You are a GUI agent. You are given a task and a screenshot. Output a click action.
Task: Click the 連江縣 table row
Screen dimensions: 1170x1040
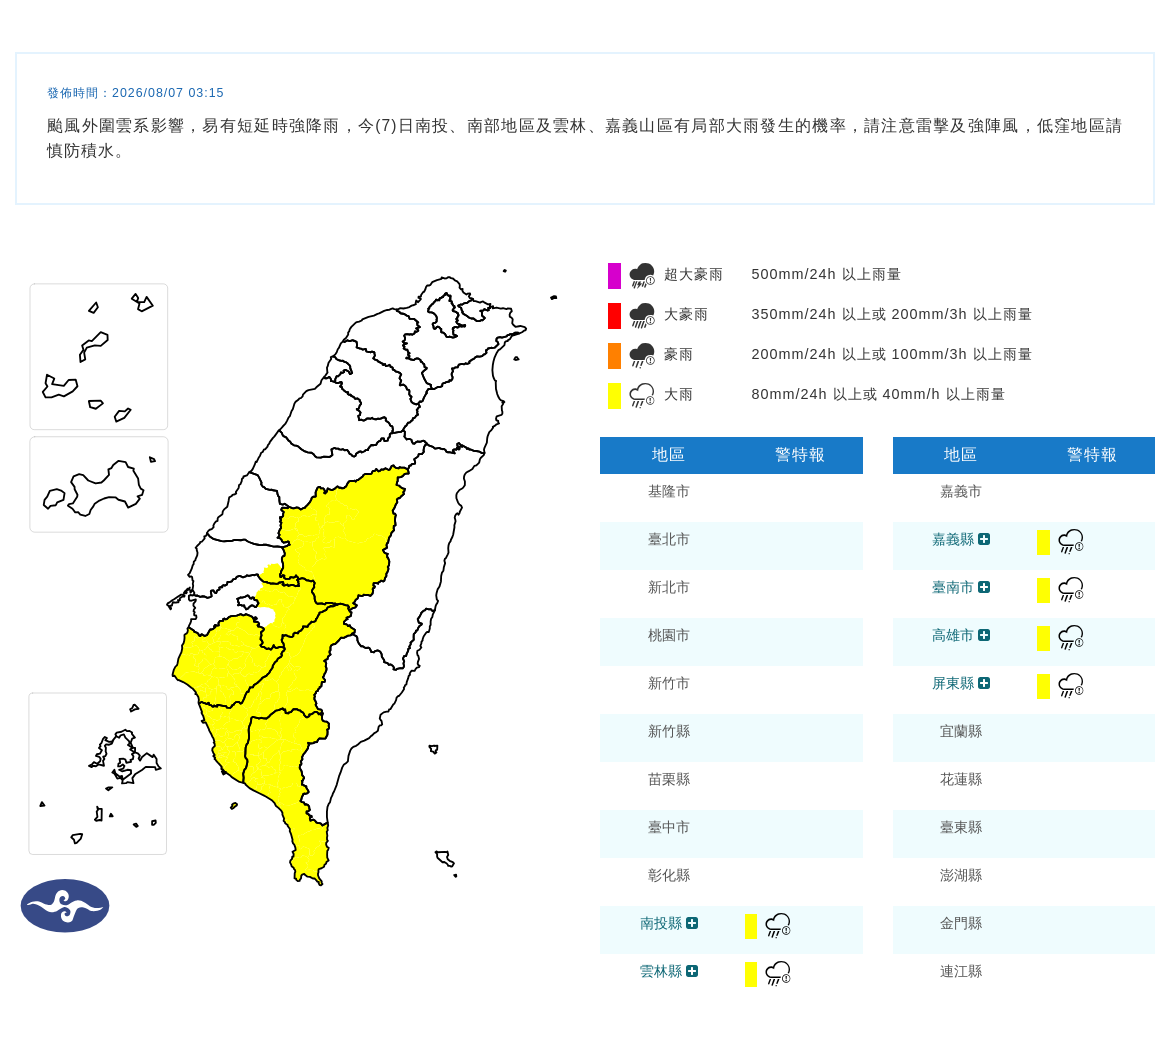tap(1024, 979)
